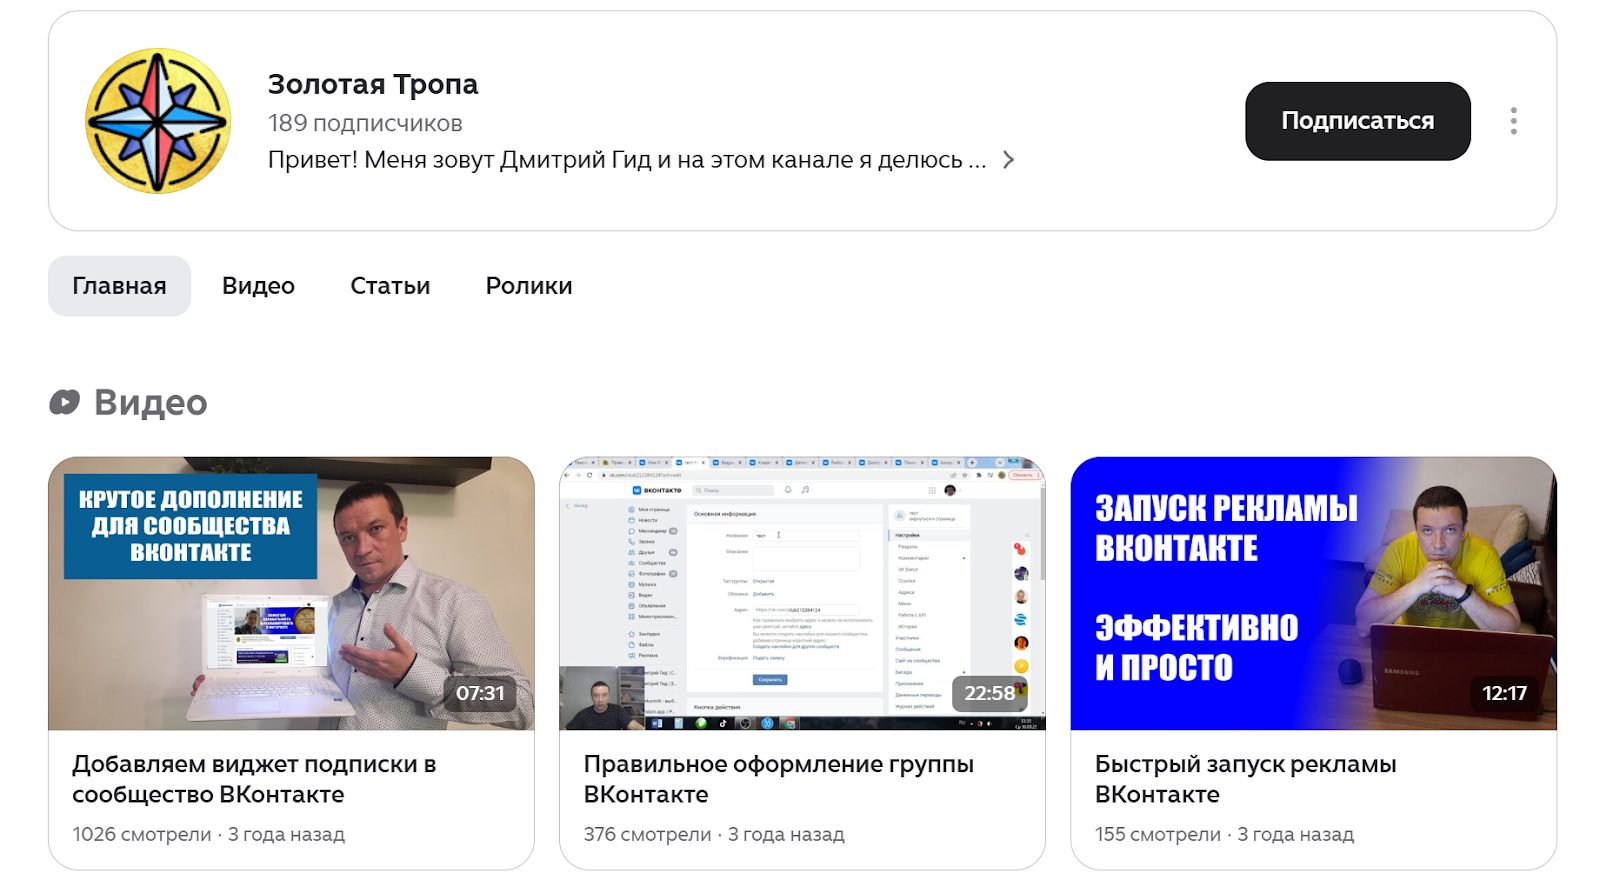Click title Быстрый запуск рекламы ВКонтакте
Viewport: 1600px width, 887px height.
[1245, 779]
